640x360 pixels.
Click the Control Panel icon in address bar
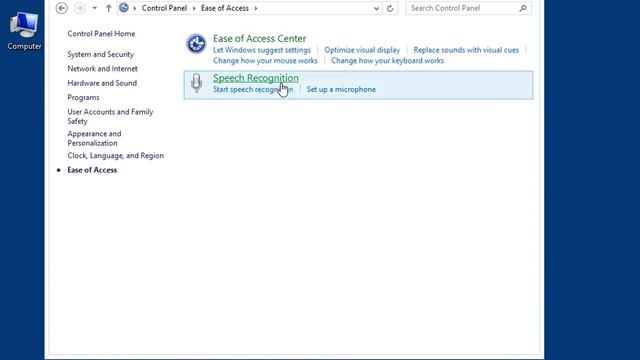[x=124, y=8]
